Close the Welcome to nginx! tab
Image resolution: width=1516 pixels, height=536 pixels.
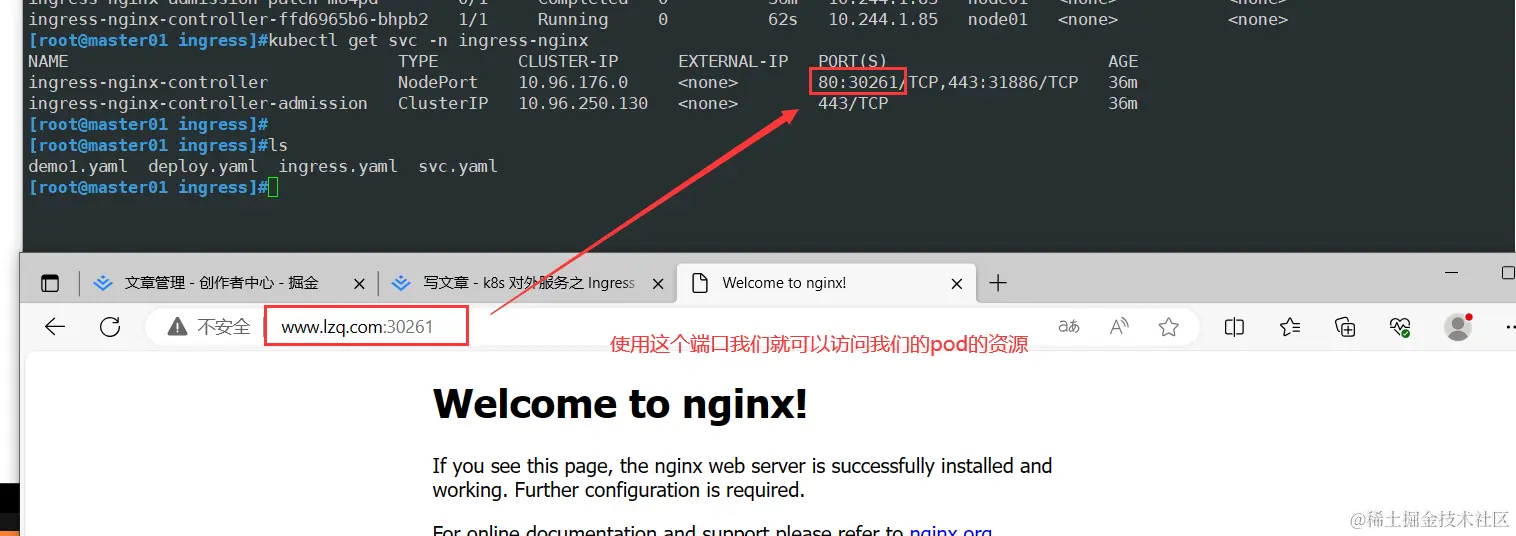pyautogui.click(x=957, y=284)
